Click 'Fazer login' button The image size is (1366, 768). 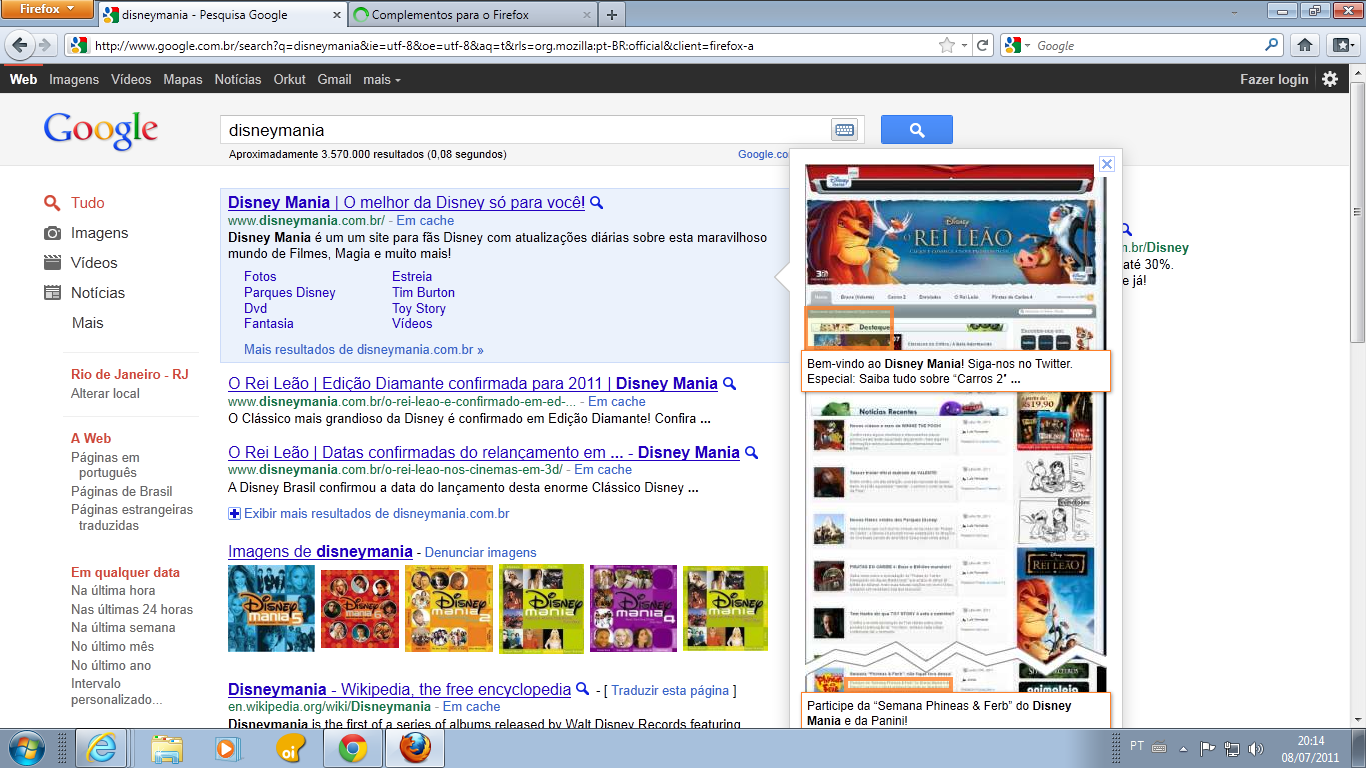coord(1273,79)
